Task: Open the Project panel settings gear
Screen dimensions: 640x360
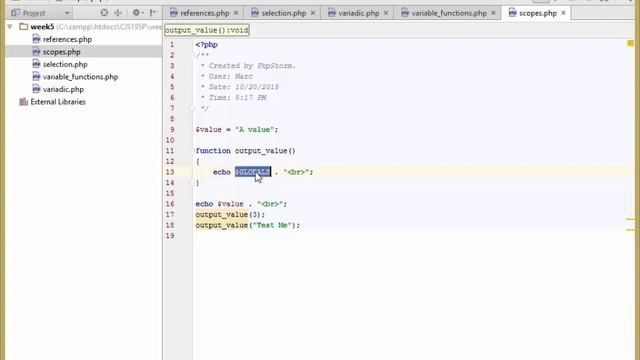Action: point(137,13)
